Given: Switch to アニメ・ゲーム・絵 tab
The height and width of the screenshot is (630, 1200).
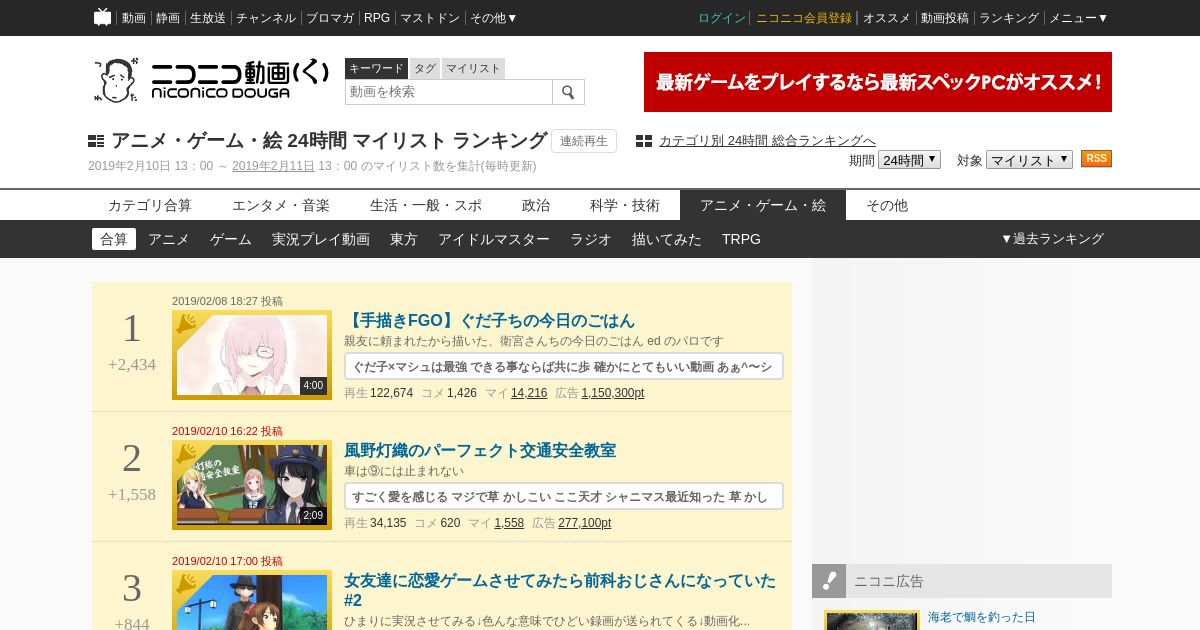Looking at the screenshot, I should pyautogui.click(x=763, y=205).
